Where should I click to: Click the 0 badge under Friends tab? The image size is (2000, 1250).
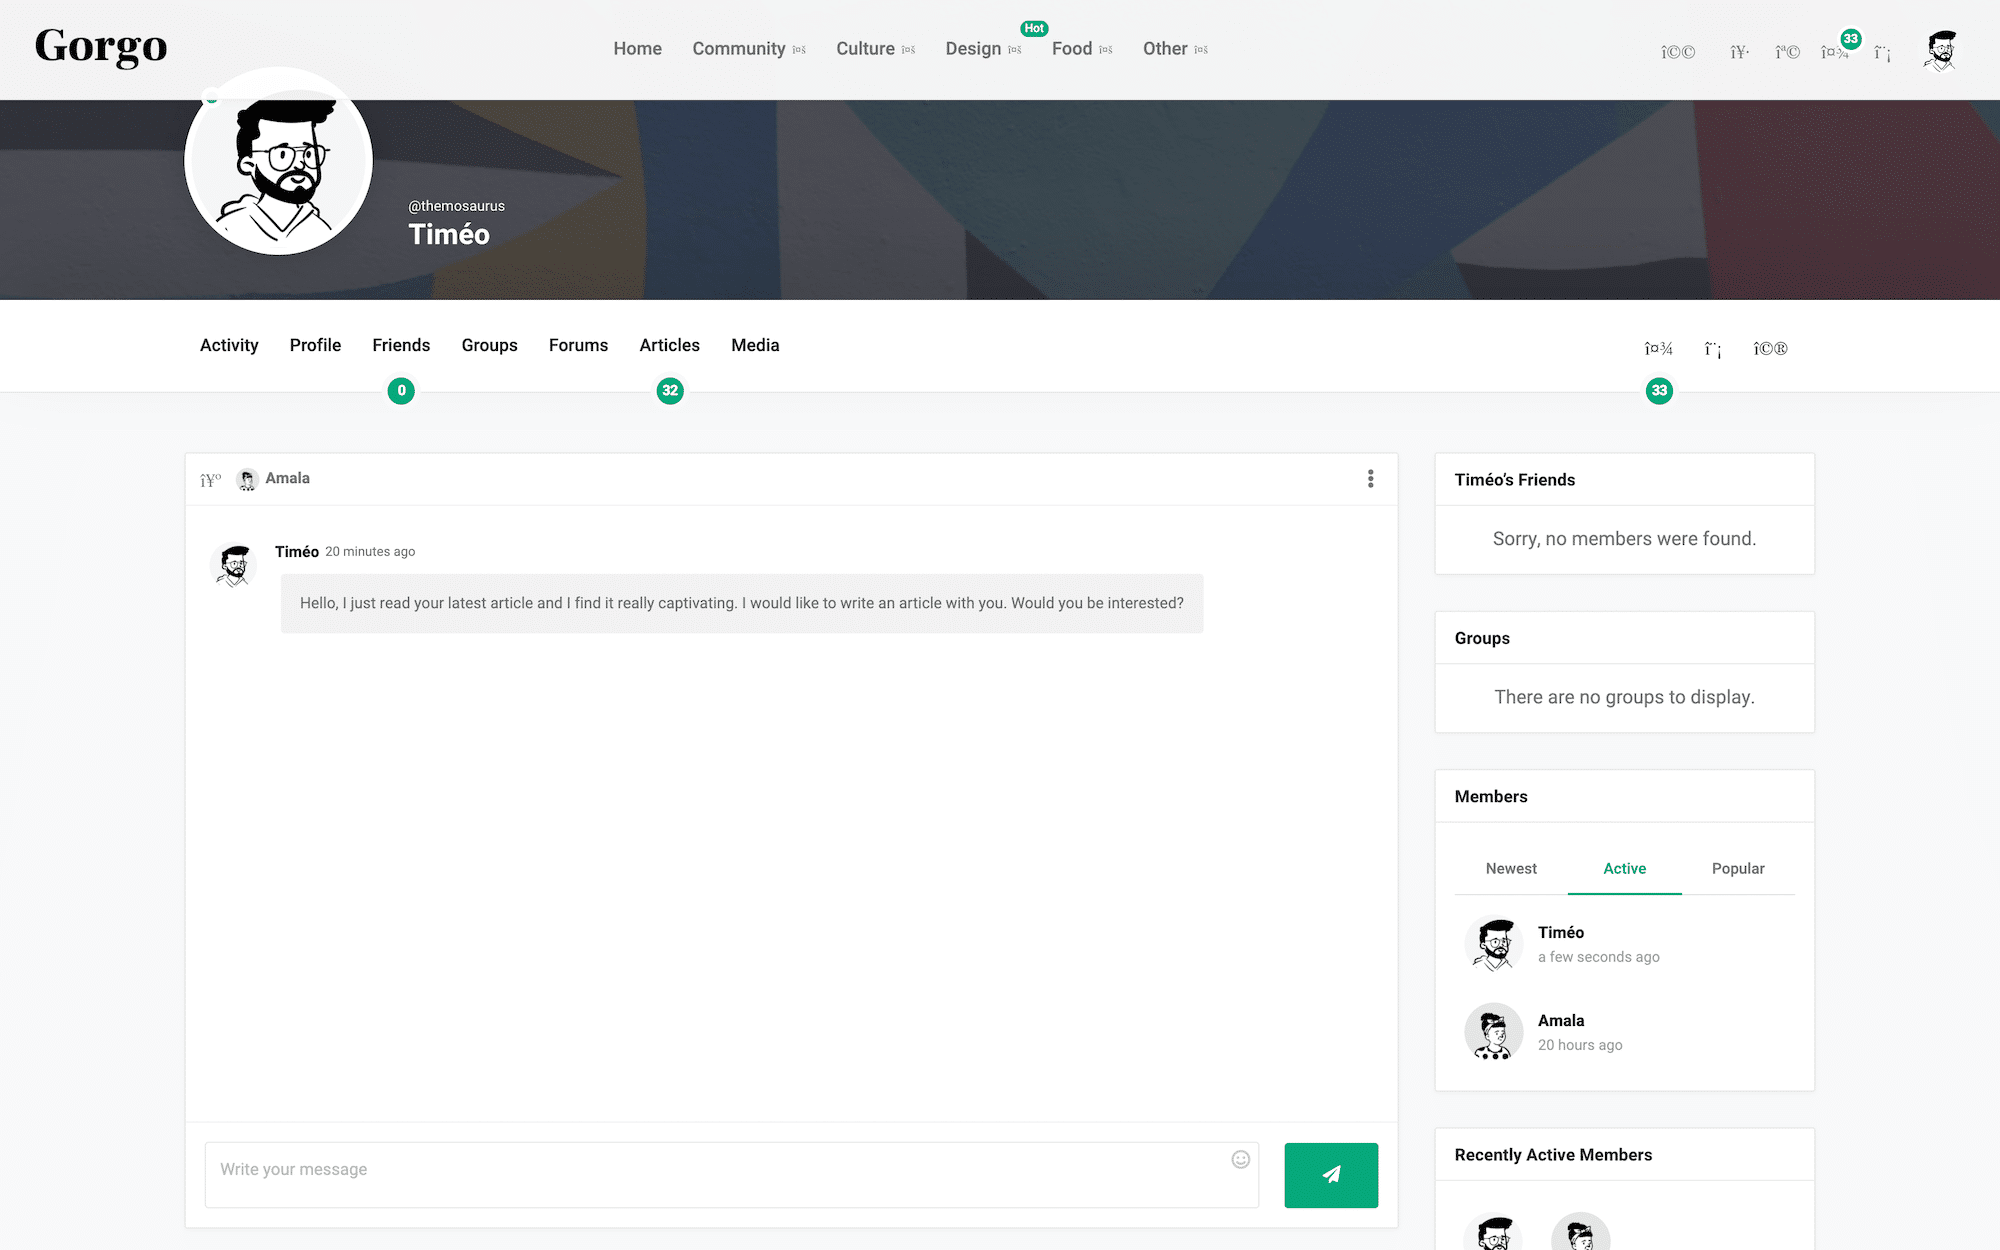pyautogui.click(x=401, y=391)
